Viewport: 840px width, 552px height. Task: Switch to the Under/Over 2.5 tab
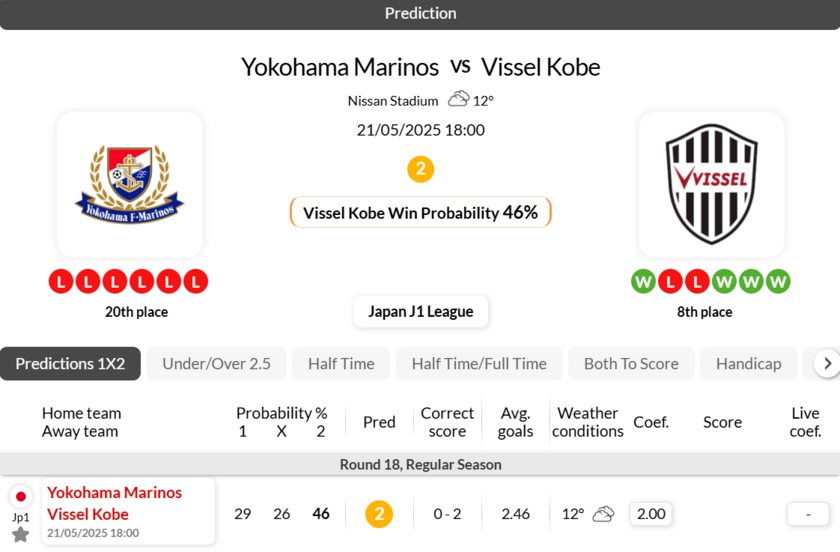[x=216, y=364]
